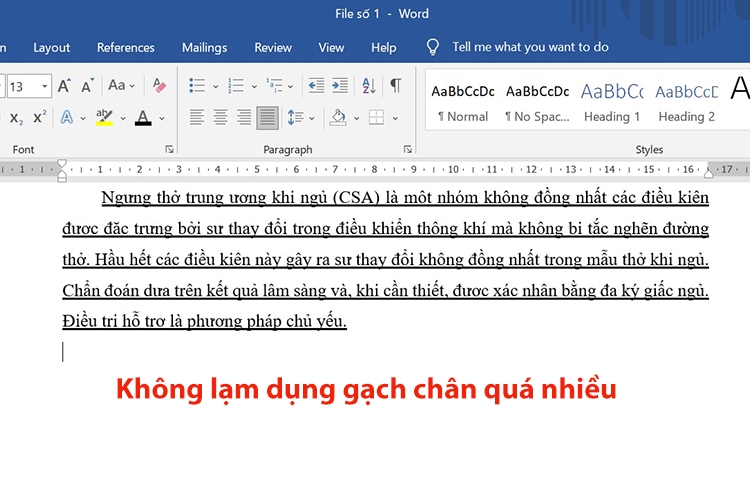The width and height of the screenshot is (750, 500).
Task: Open numbering library dropdown
Action: tap(254, 87)
